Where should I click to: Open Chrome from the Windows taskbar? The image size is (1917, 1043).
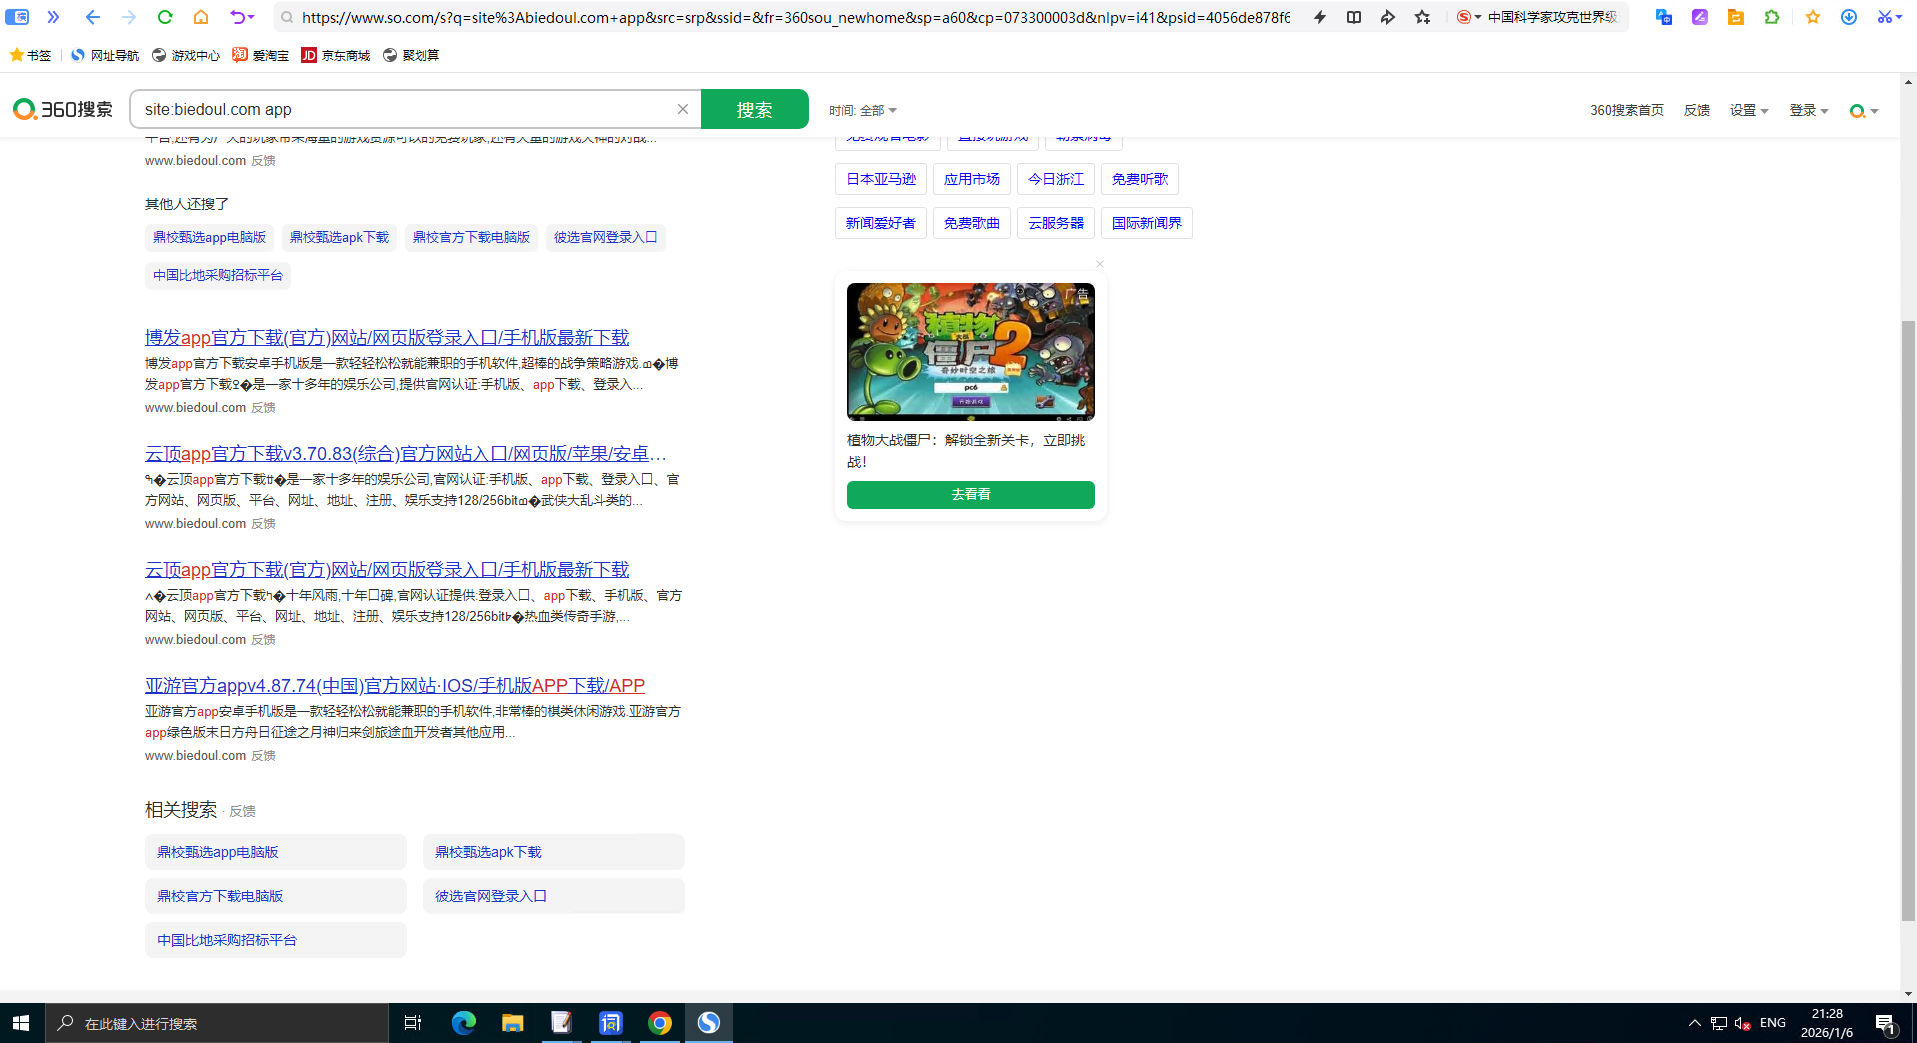coord(660,1023)
